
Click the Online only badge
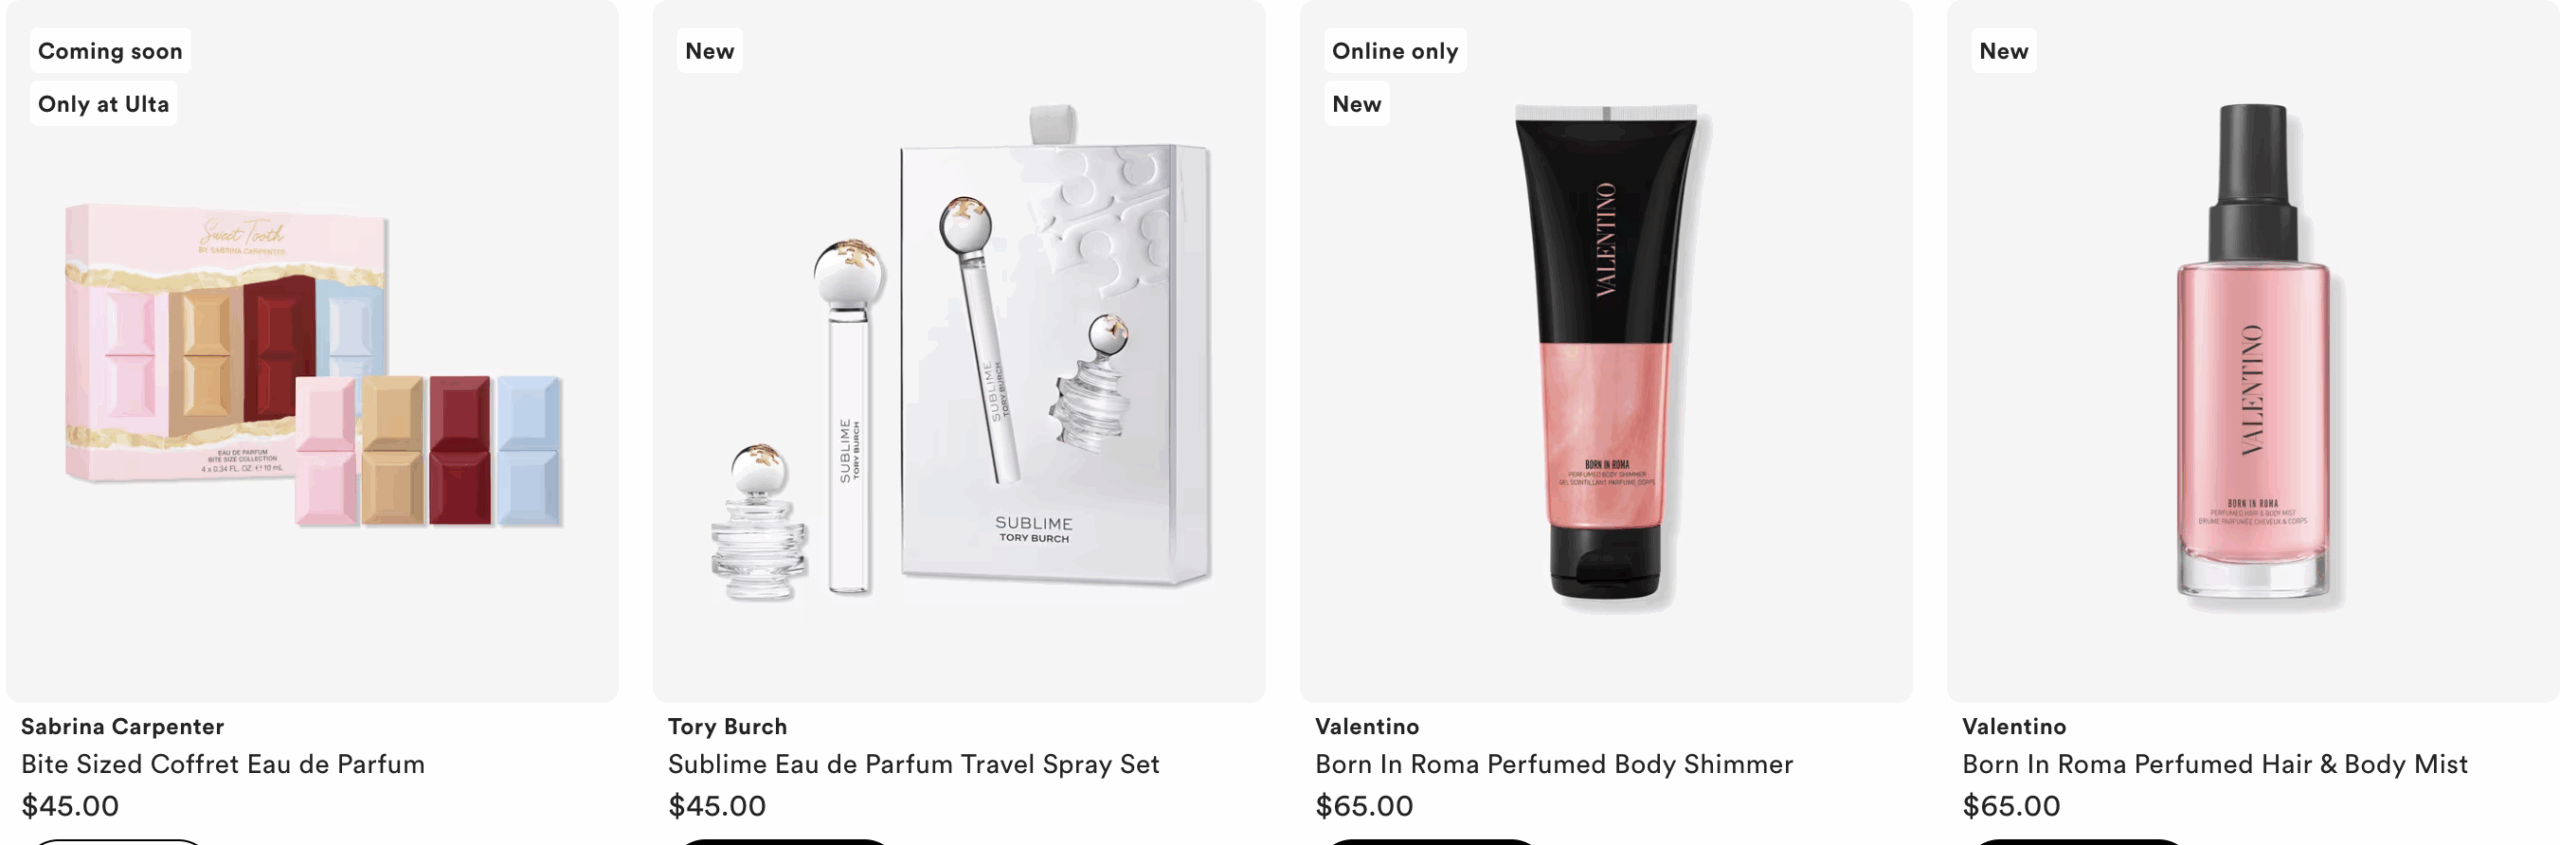click(1395, 51)
